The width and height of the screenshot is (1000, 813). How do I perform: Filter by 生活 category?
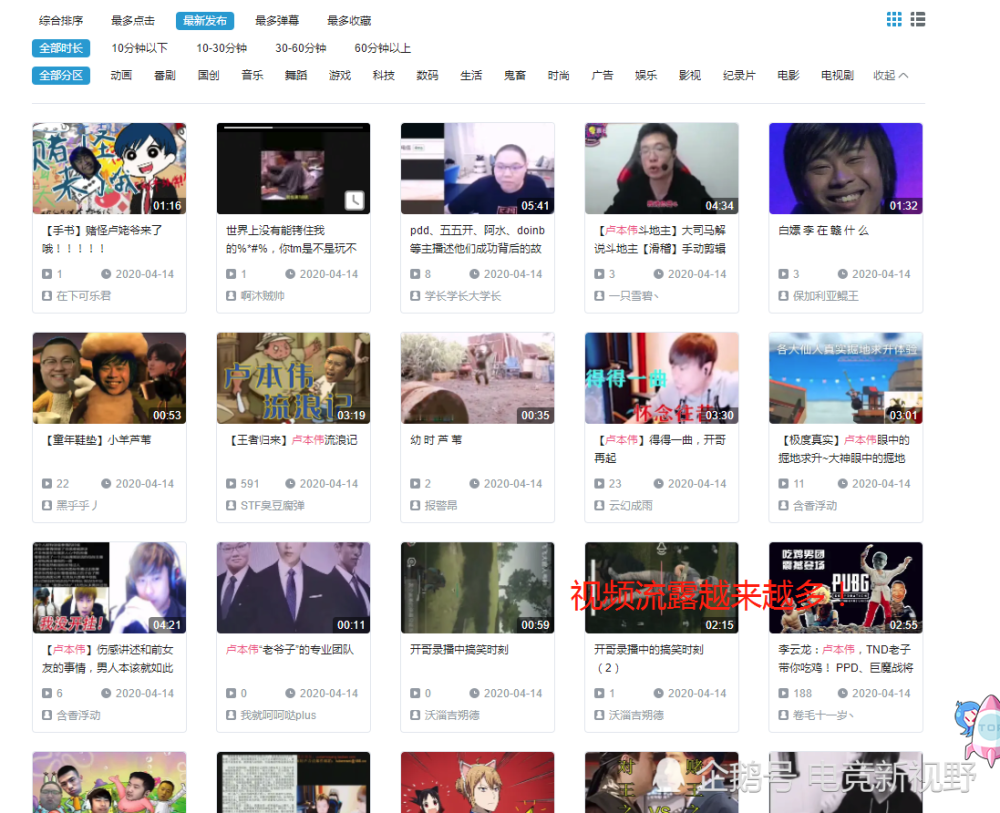click(x=471, y=75)
